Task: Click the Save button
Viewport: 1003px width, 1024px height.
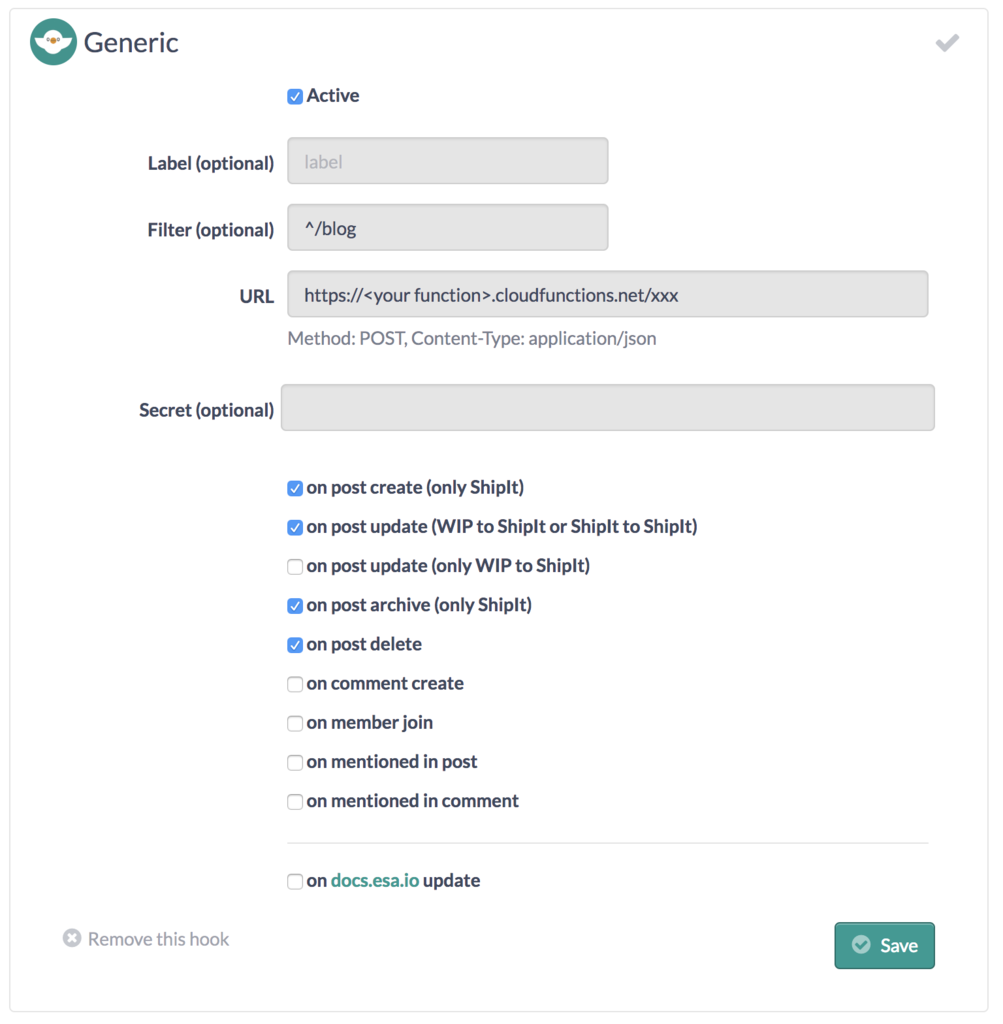Action: click(884, 945)
